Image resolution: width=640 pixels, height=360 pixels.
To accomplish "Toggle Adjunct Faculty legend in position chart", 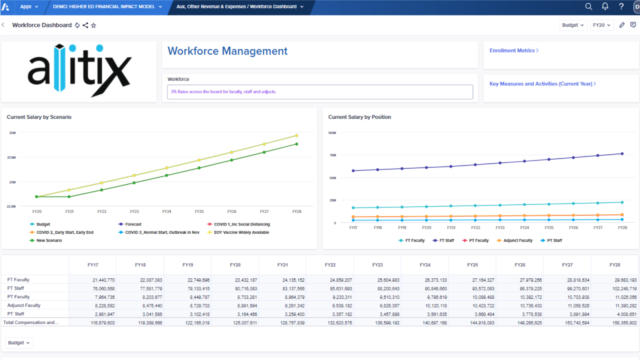I will tap(515, 241).
